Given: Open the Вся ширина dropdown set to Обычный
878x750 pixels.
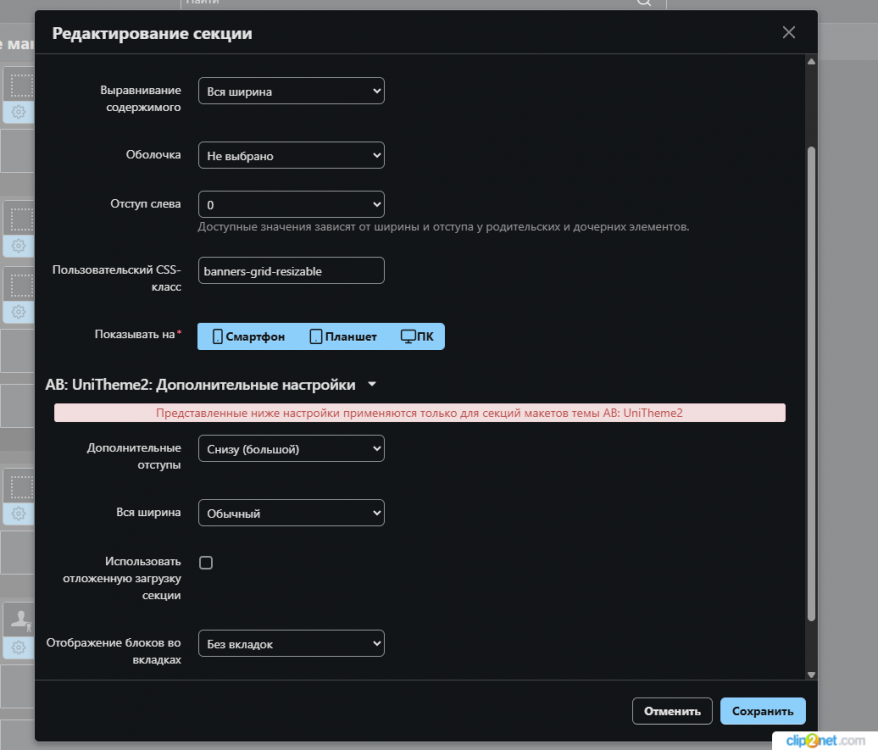Looking at the screenshot, I should point(291,513).
